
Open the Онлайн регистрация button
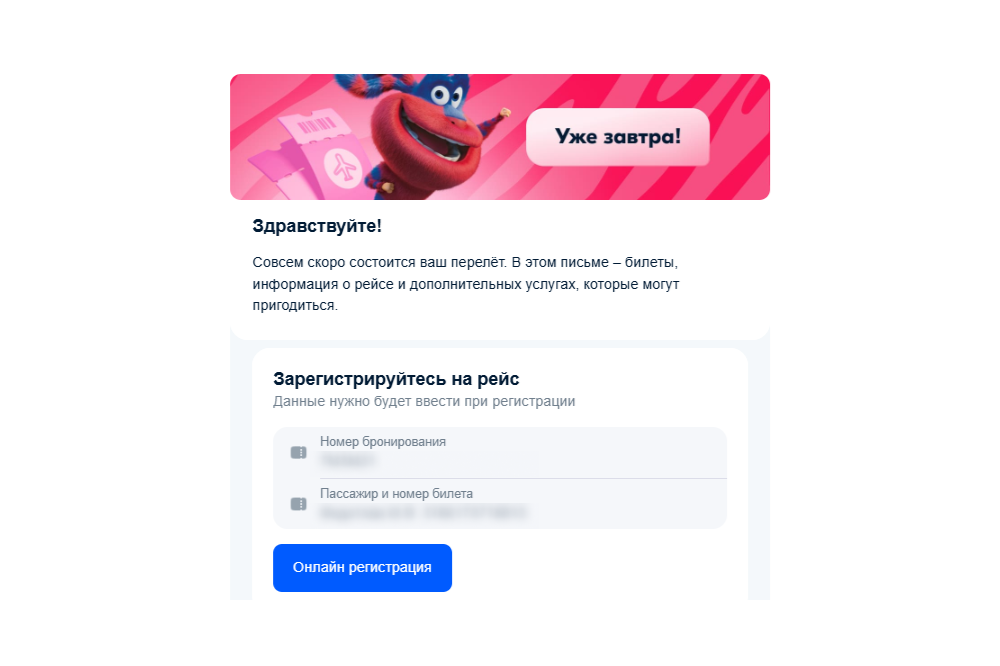click(362, 568)
